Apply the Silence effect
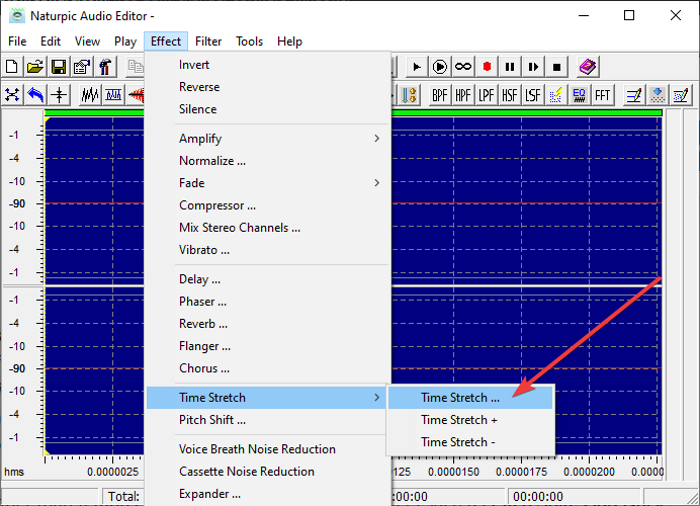Image resolution: width=700 pixels, height=506 pixels. 268,109
